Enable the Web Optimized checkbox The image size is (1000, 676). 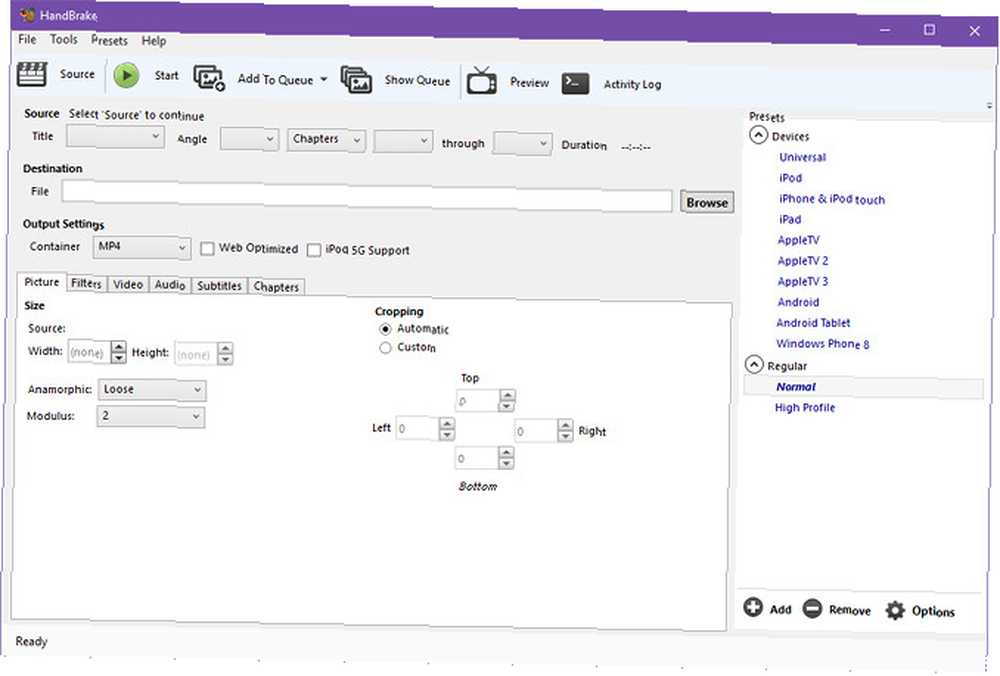click(207, 249)
